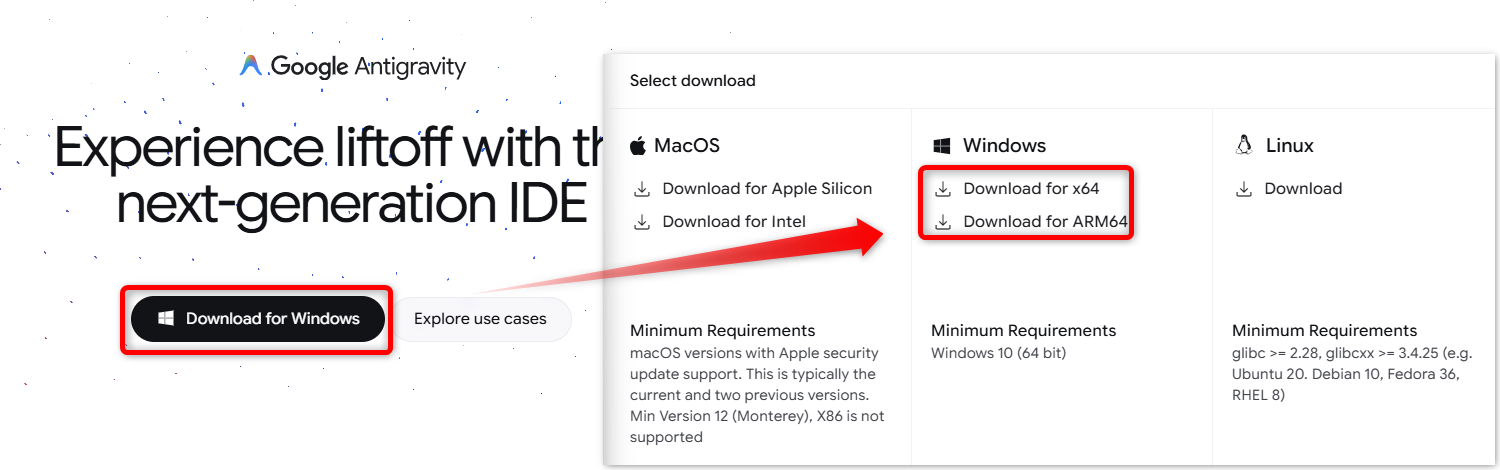
Task: Click the Linux penguin icon
Action: click(1244, 145)
